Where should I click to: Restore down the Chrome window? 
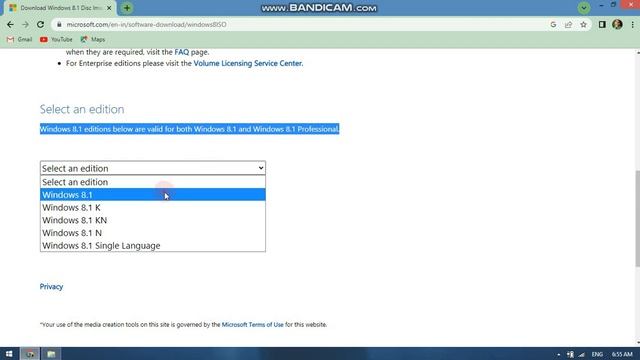pos(613,5)
